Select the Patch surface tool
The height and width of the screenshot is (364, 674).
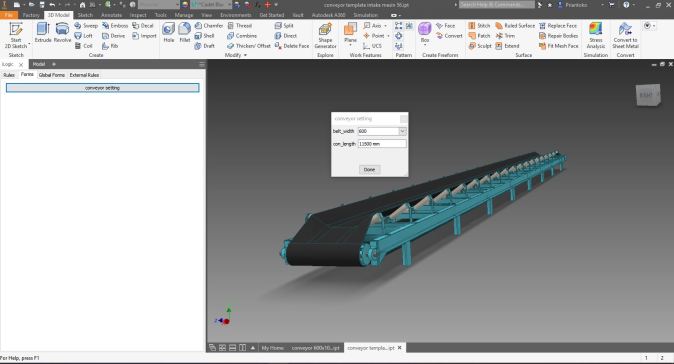coord(479,36)
